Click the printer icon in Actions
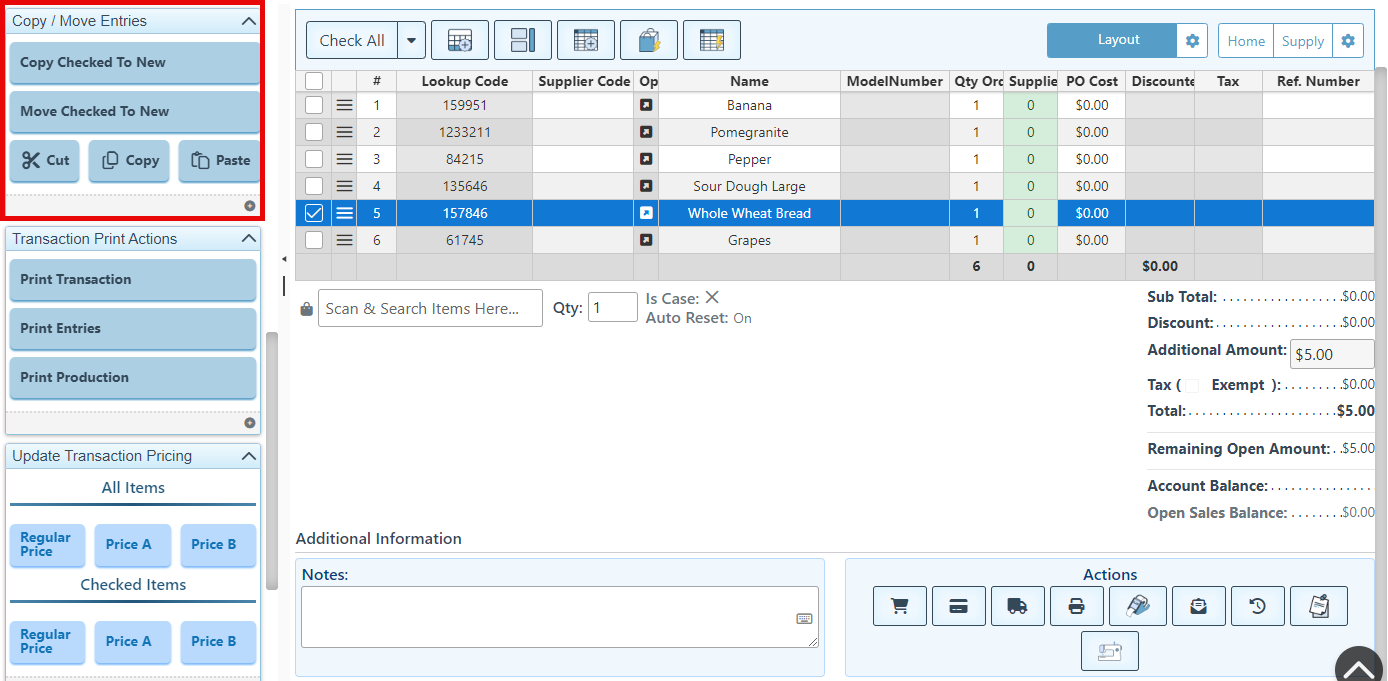Screen dimensions: 1388x681 click(1076, 606)
